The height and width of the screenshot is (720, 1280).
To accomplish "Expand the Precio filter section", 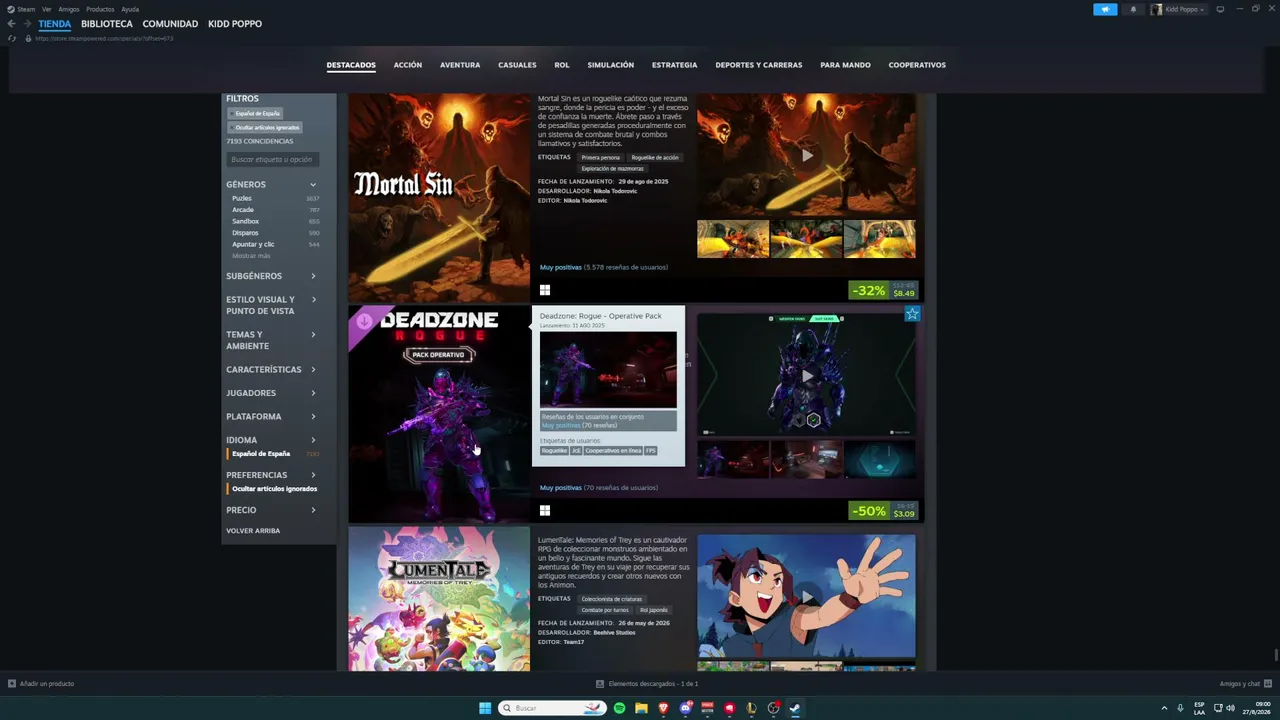I will (271, 510).
